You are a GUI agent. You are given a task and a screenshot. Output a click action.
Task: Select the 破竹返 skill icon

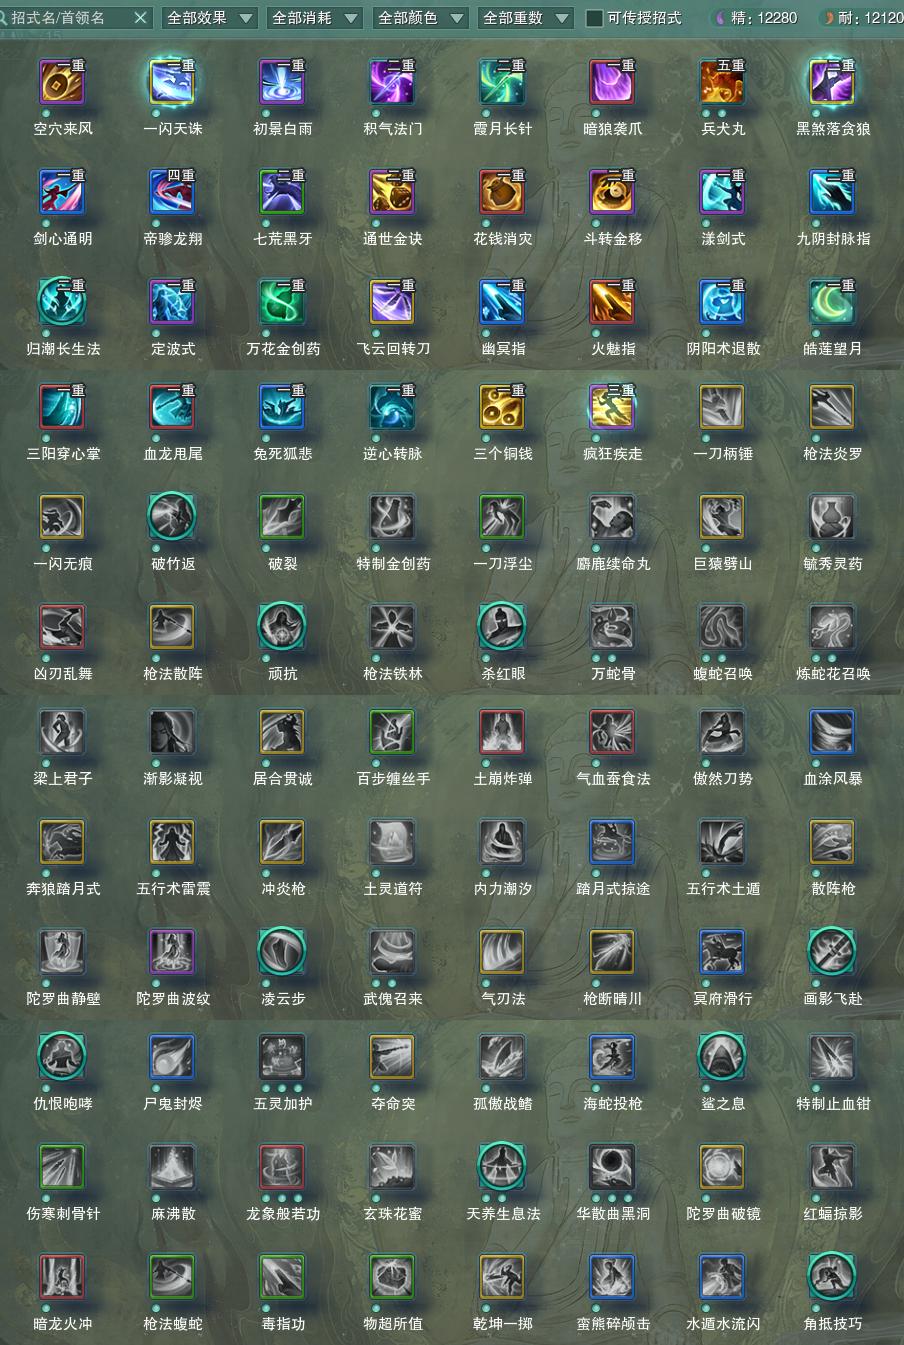[172, 518]
